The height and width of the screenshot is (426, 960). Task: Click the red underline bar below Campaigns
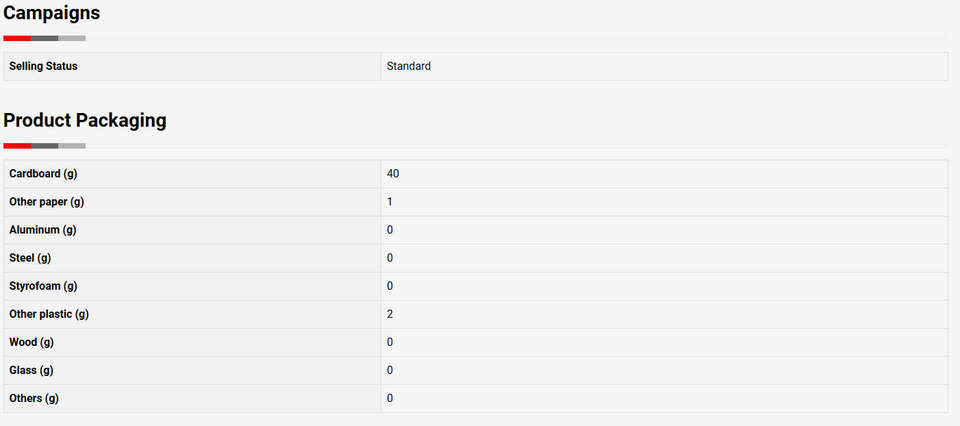pyautogui.click(x=17, y=39)
